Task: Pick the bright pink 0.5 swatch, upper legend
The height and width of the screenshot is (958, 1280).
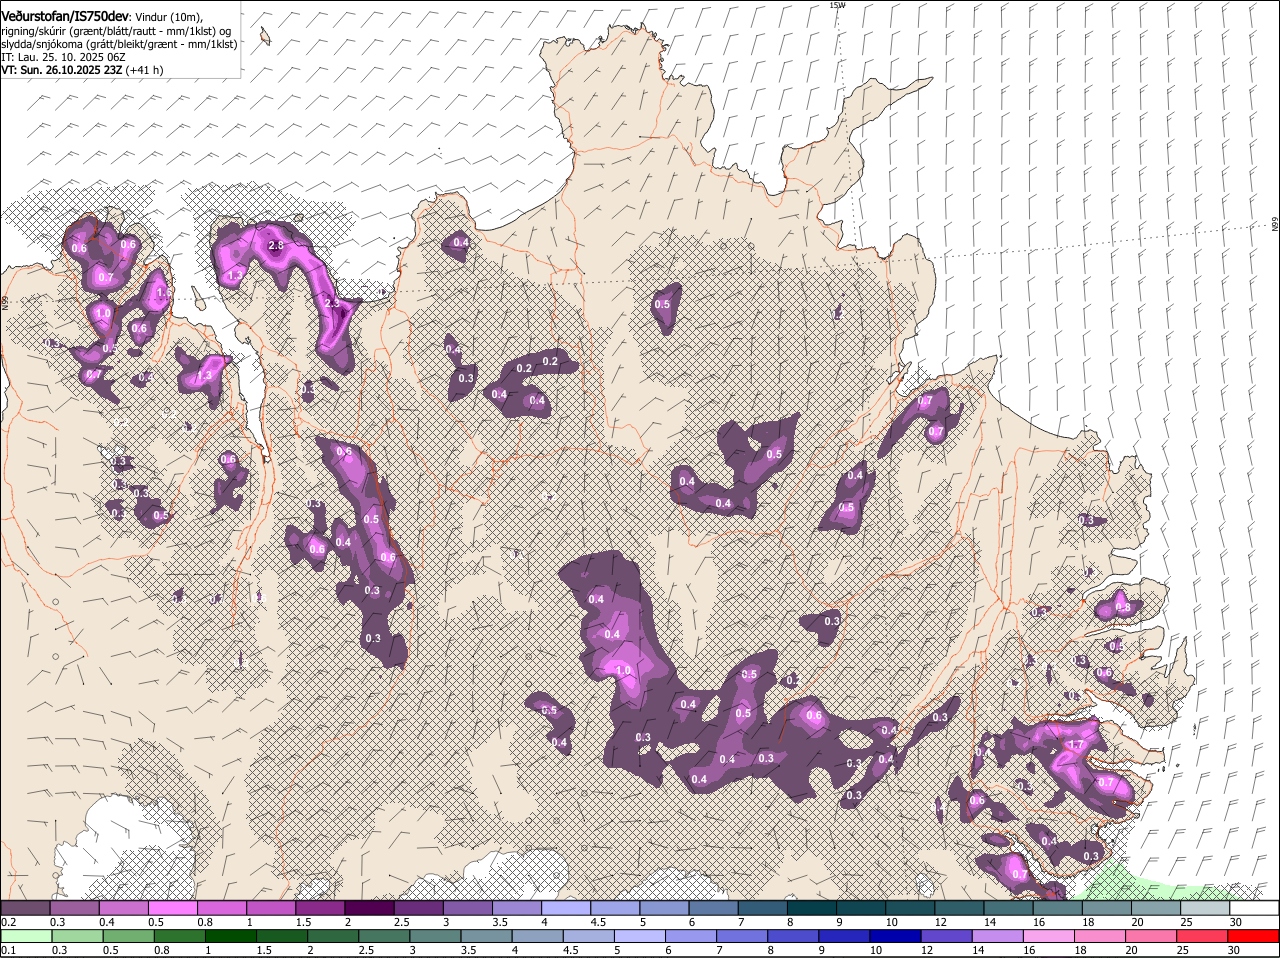Action: (x=173, y=907)
